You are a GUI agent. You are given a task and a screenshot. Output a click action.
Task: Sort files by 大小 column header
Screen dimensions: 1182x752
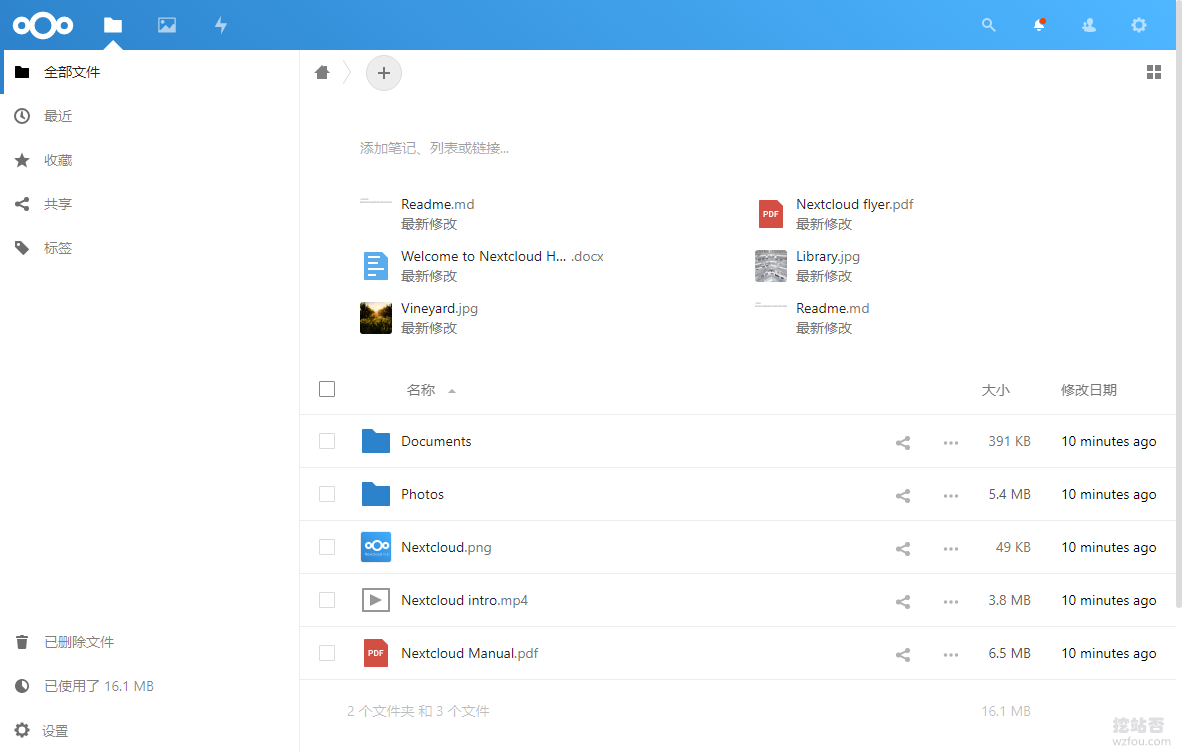(x=995, y=390)
